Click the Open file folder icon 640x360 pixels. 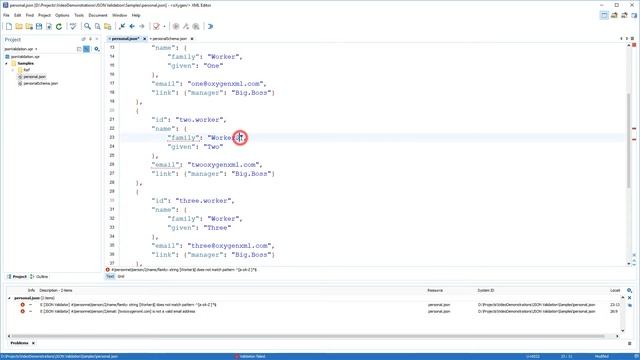(19, 27)
